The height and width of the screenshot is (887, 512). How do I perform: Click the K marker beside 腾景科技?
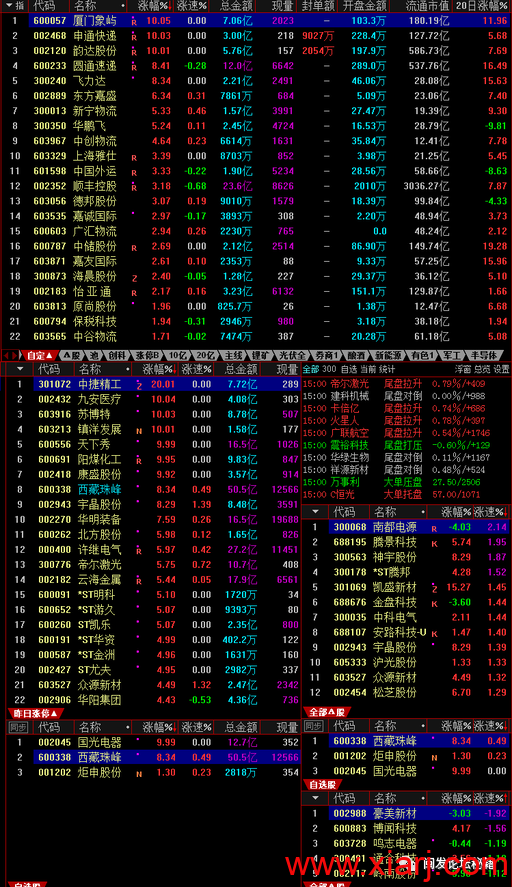click(x=434, y=544)
